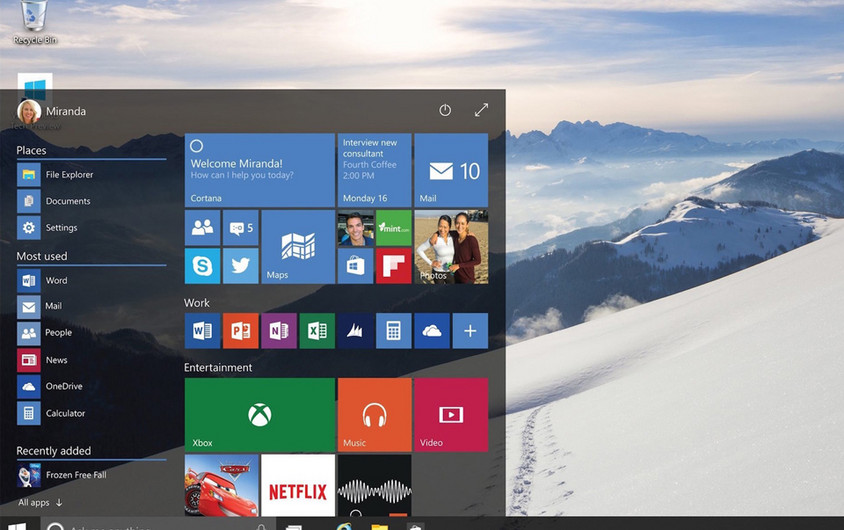The height and width of the screenshot is (530, 844).
Task: Launch the OneNote tile in Work group
Action: pos(279,331)
